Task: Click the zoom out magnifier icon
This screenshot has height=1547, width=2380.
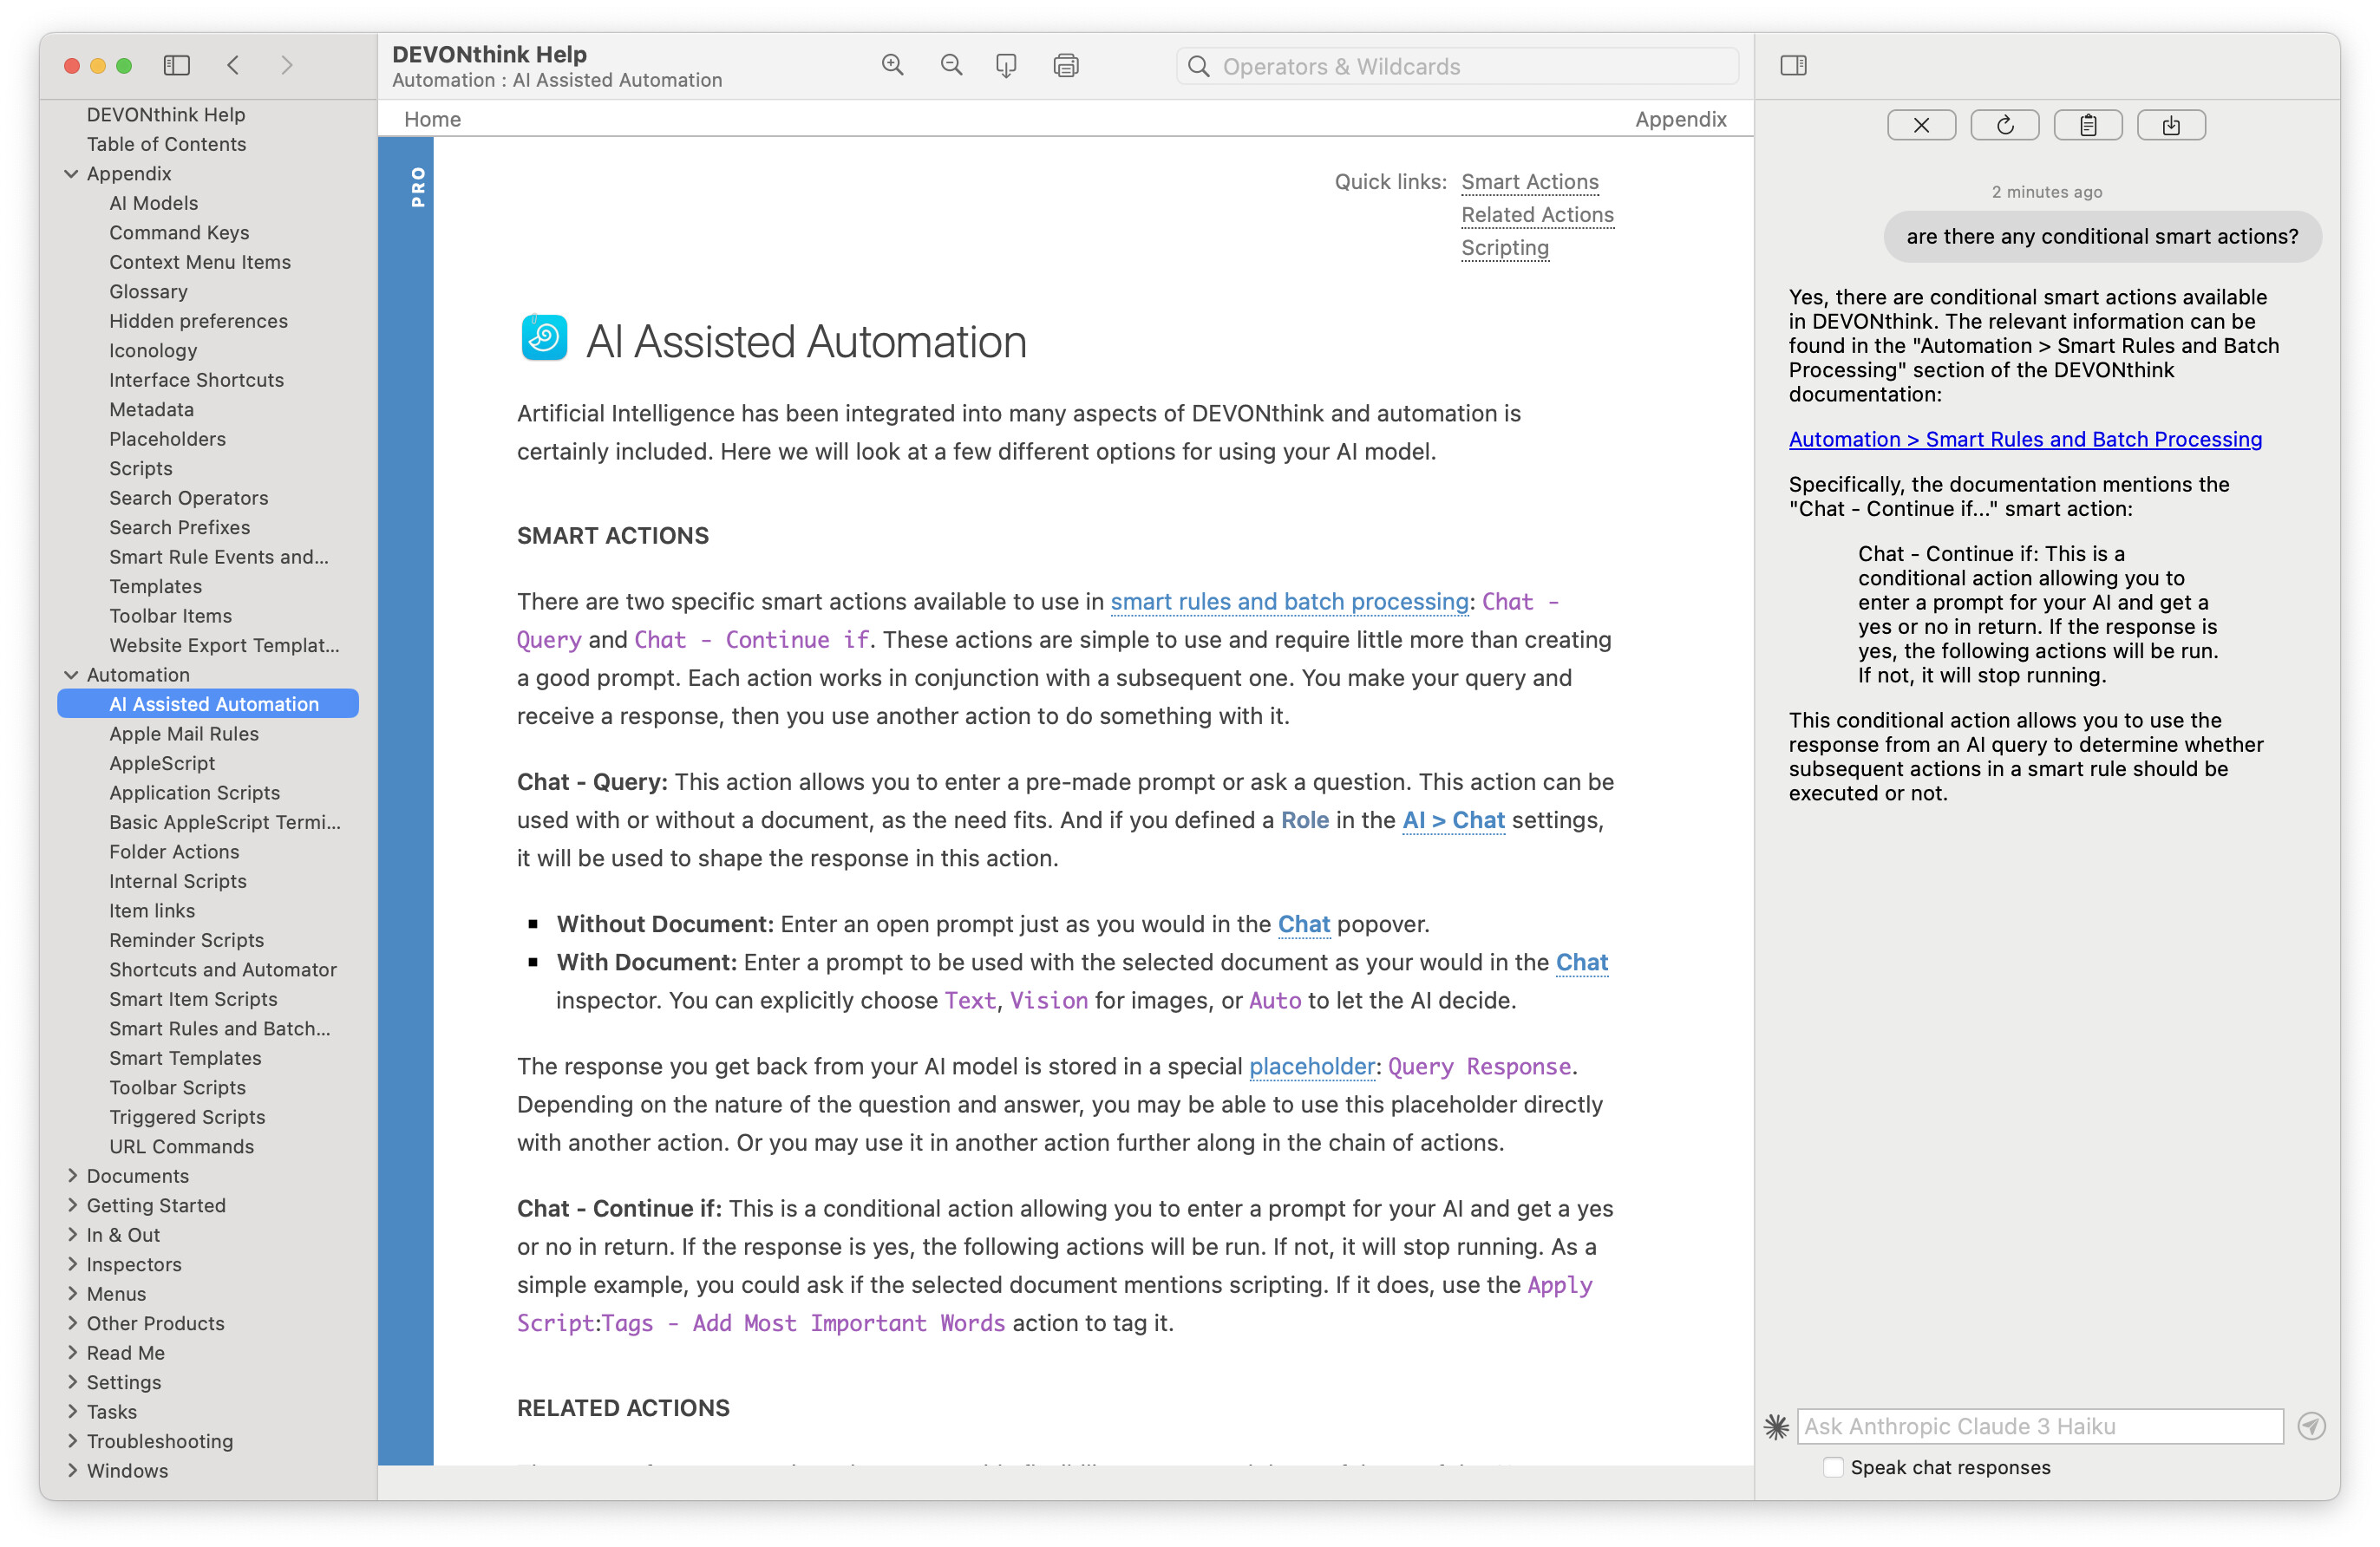Action: coord(951,66)
